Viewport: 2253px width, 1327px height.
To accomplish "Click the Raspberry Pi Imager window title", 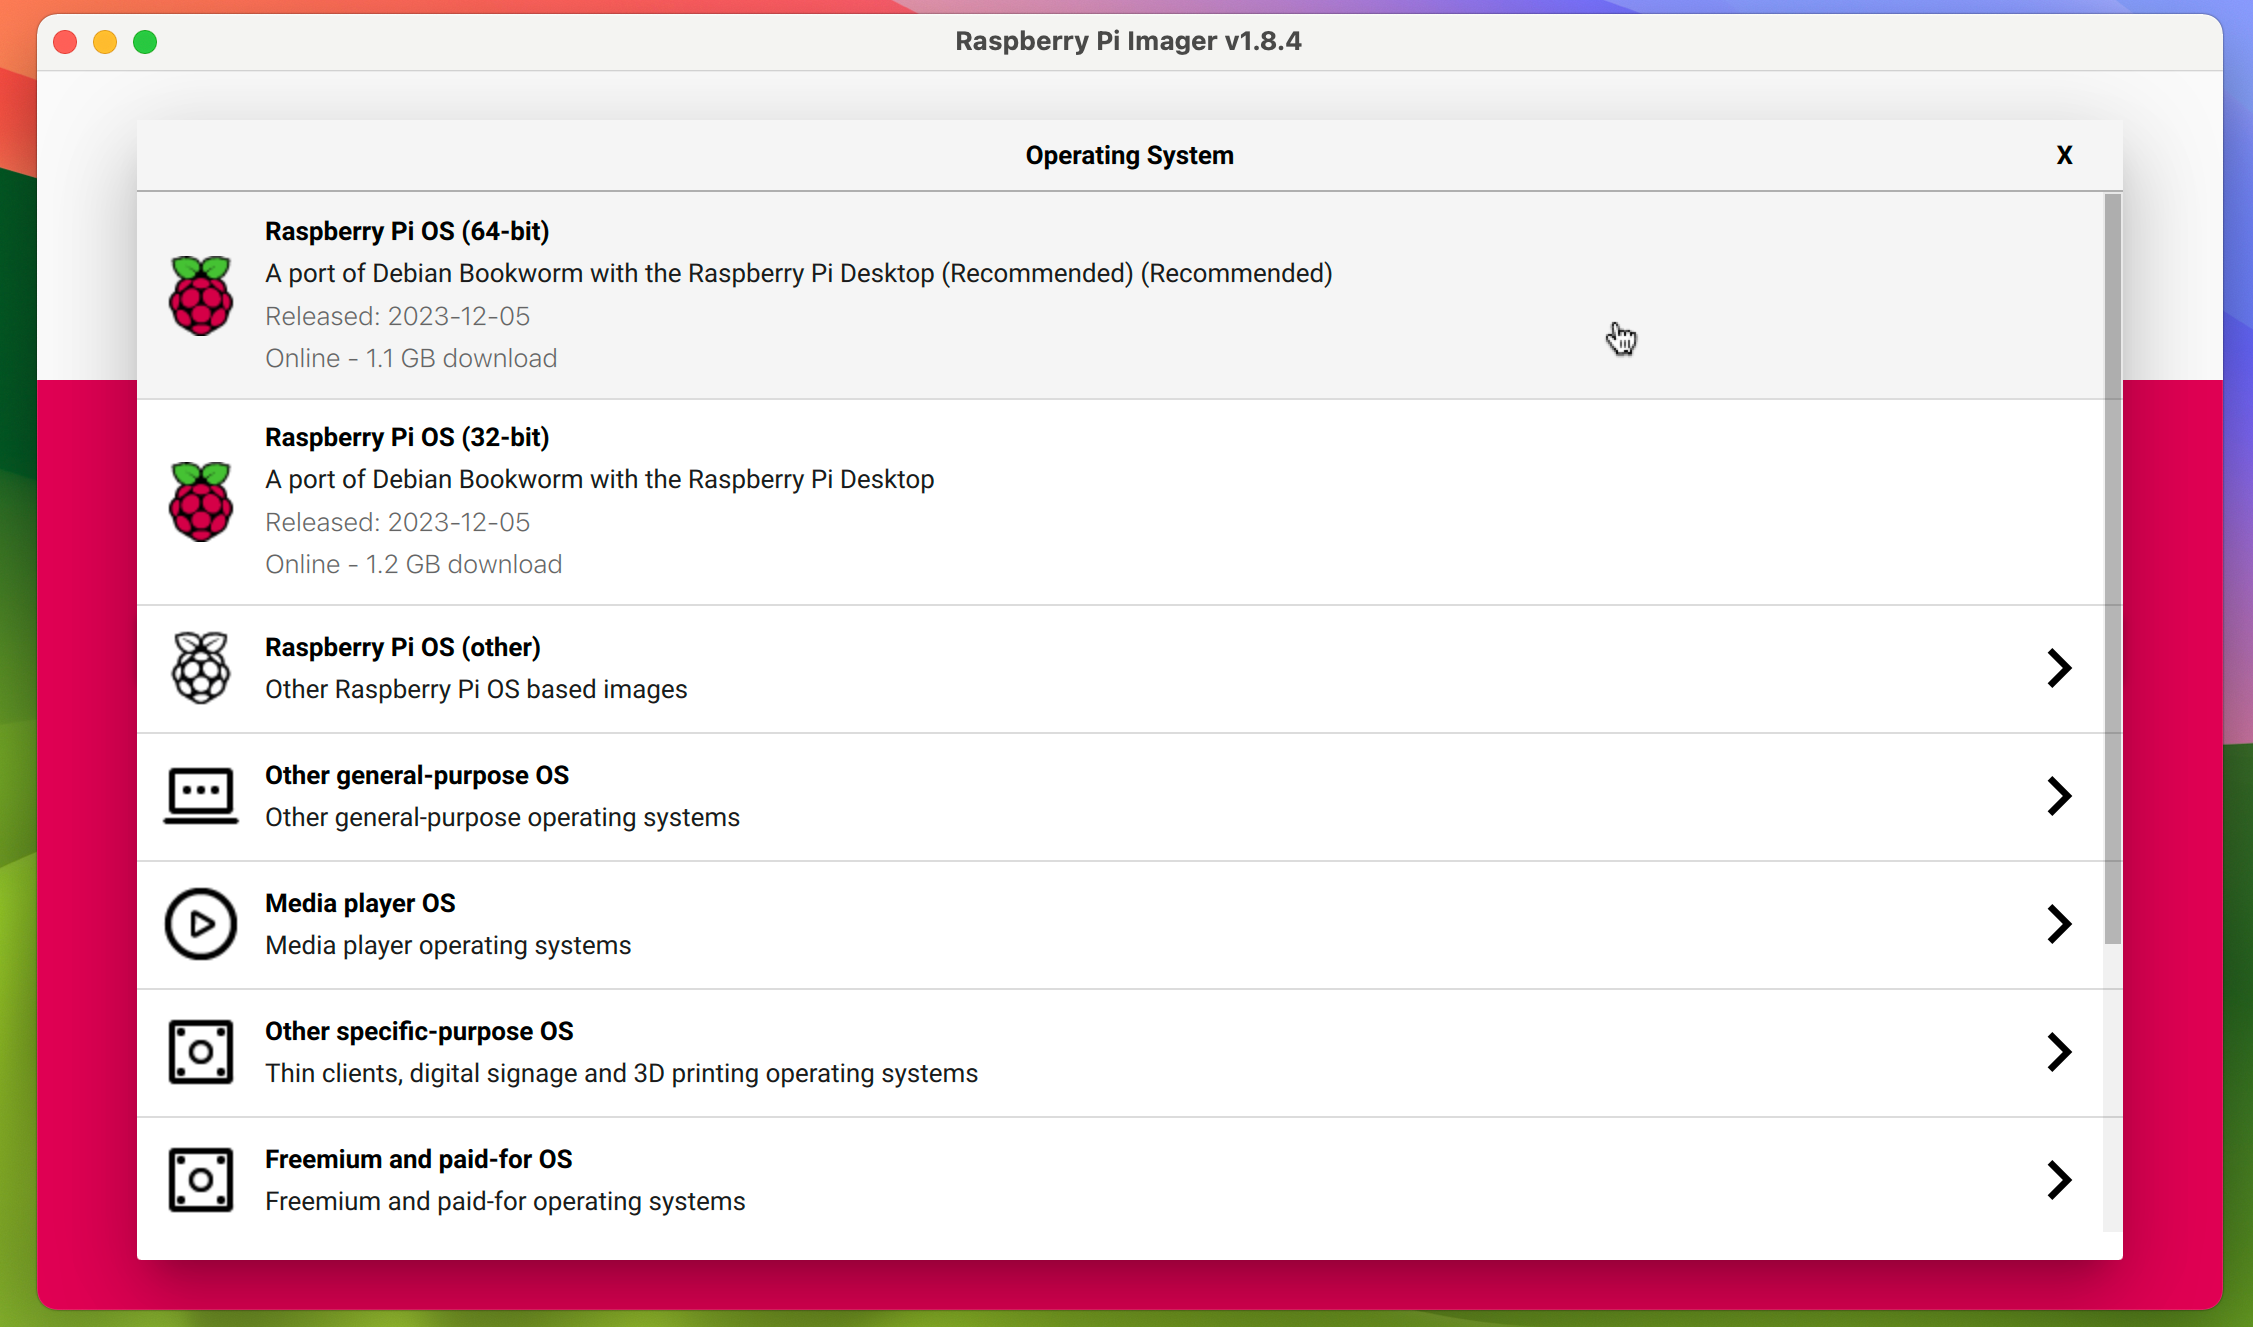I will pyautogui.click(x=1128, y=41).
